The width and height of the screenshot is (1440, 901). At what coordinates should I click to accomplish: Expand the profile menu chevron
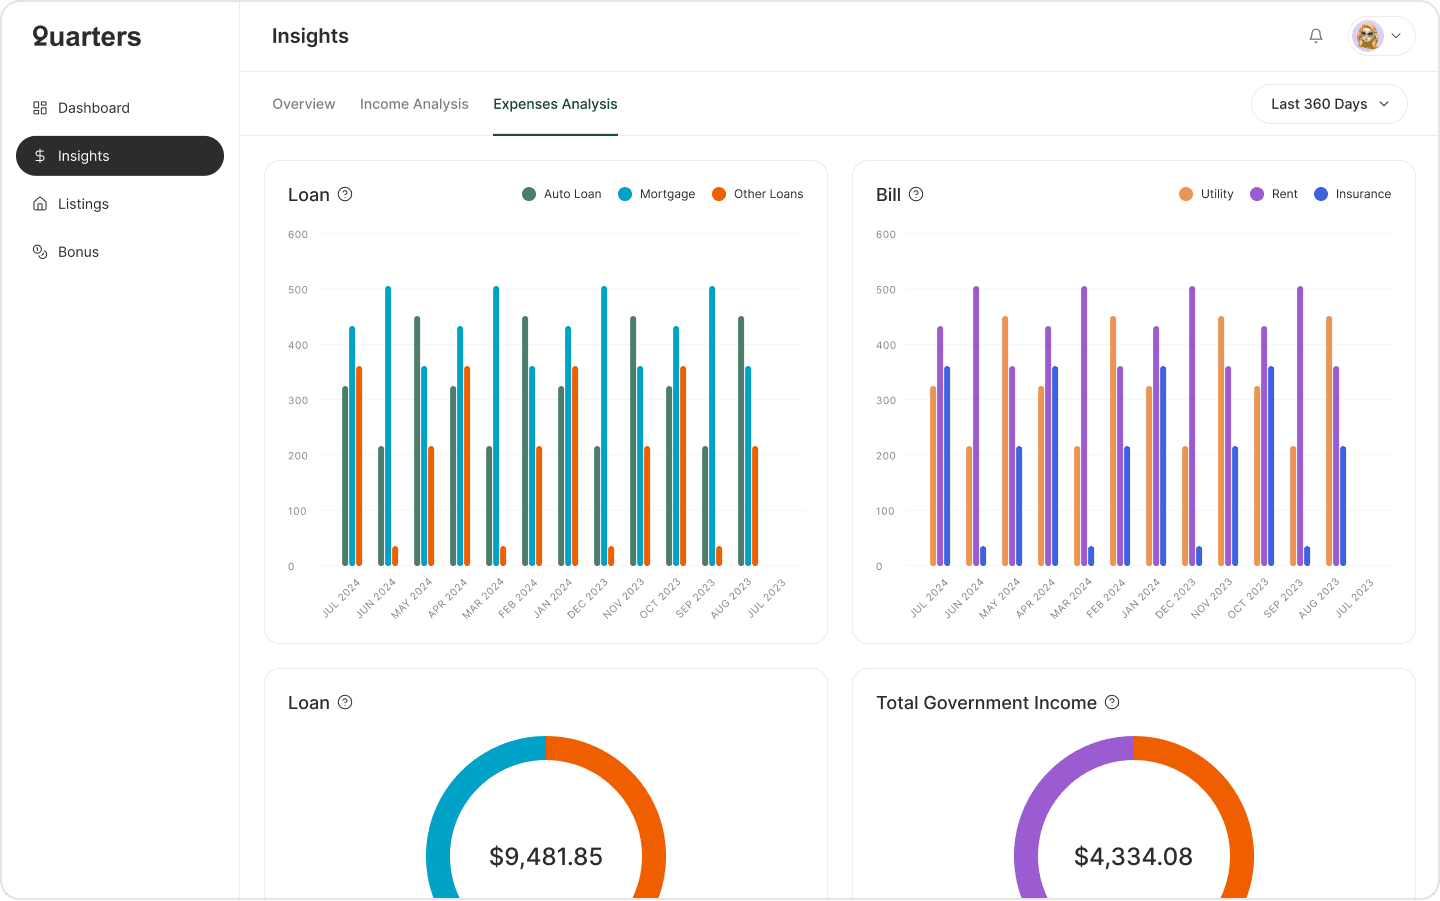(x=1397, y=35)
